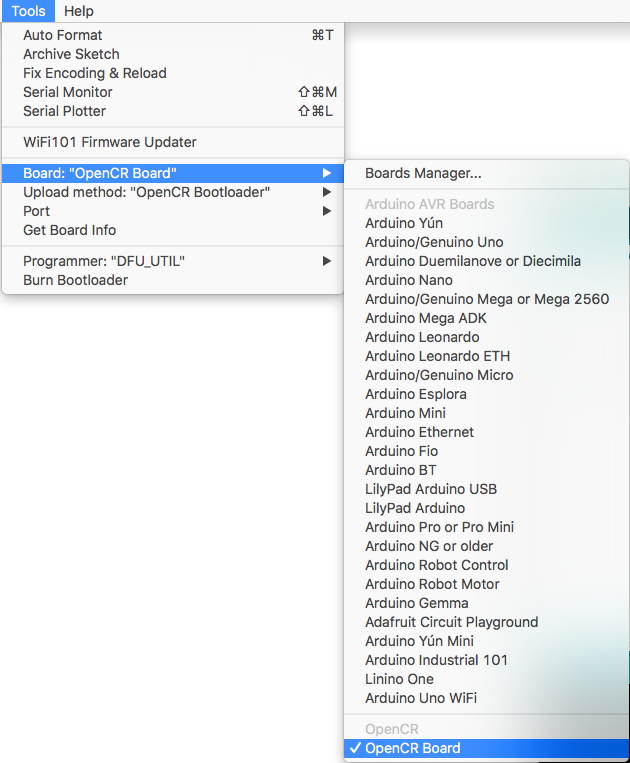Open the Help menu
This screenshot has height=763, width=630.
[79, 11]
